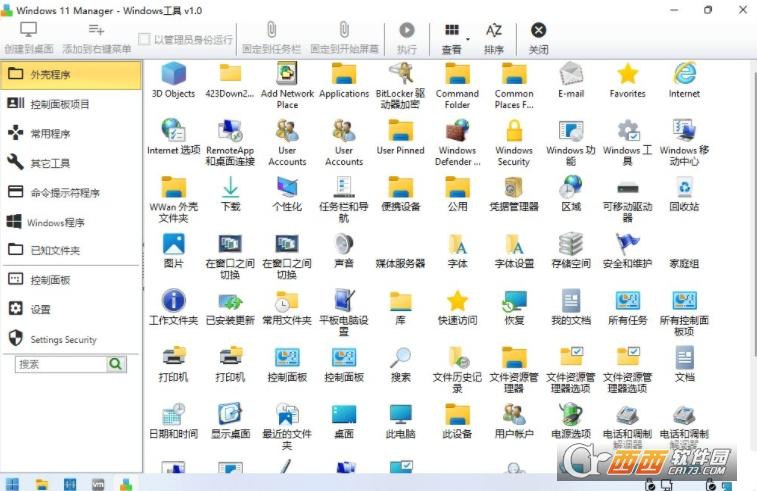
Task: Click 添加到右键菜单 toolbar button
Action: coord(97,38)
